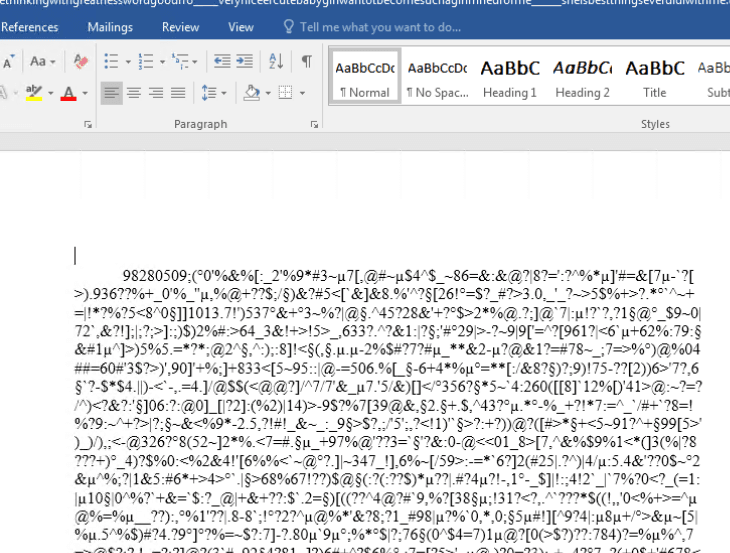The width and height of the screenshot is (730, 553).
Task: Toggle justify alignment
Action: [178, 93]
